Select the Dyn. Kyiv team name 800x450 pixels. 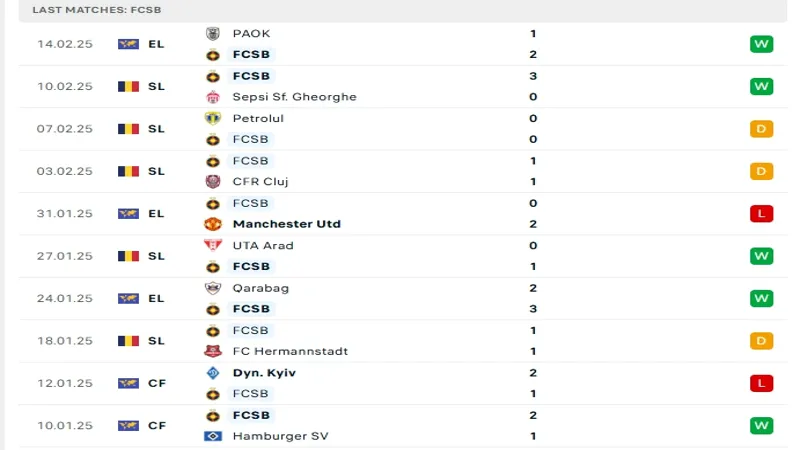264,373
